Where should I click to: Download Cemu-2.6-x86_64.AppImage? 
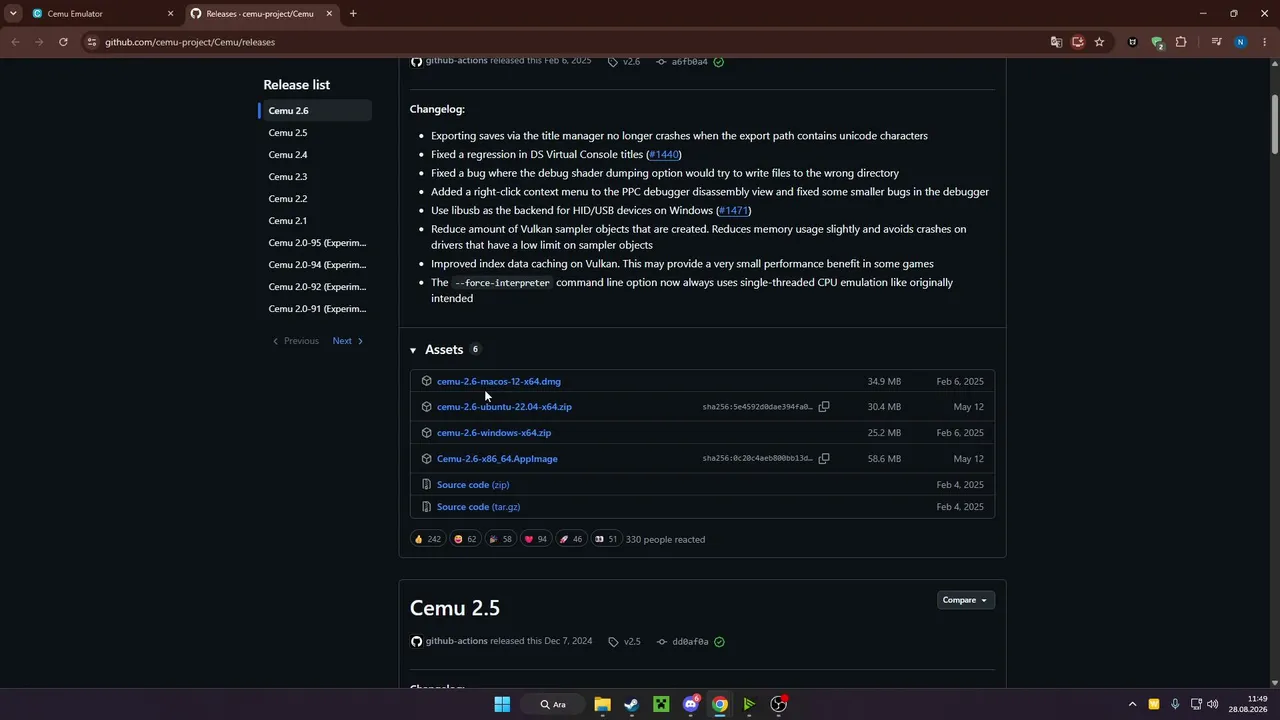(497, 459)
